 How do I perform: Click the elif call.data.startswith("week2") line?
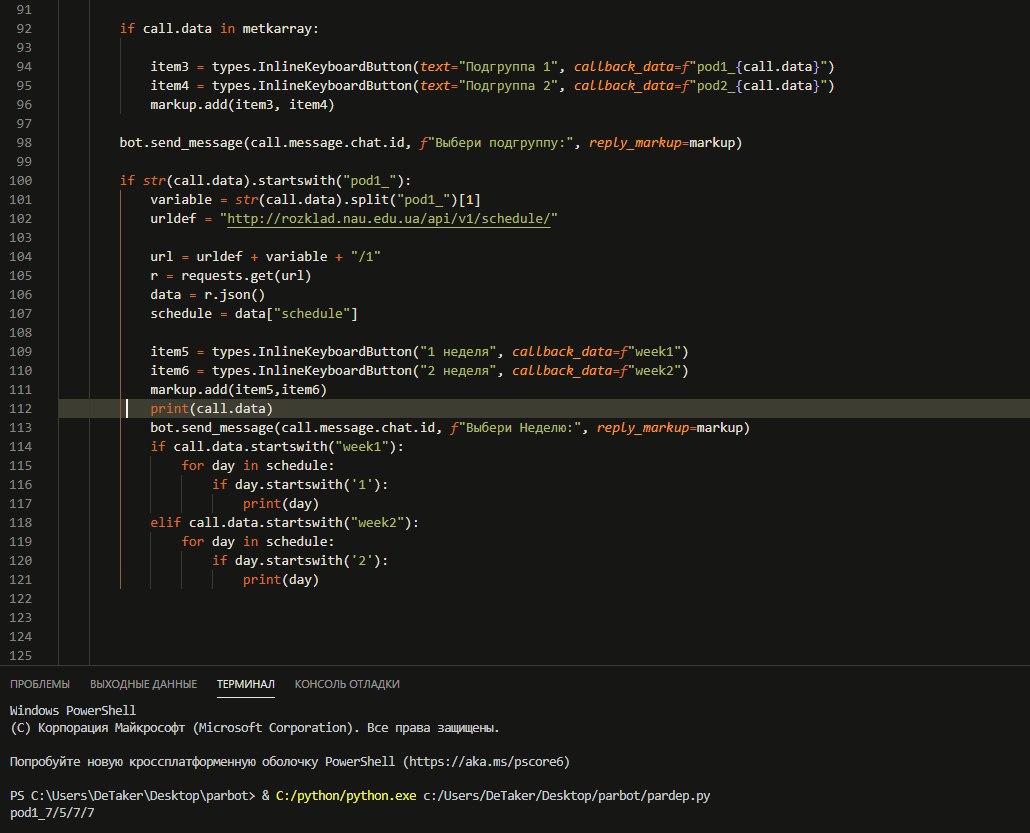coord(284,523)
